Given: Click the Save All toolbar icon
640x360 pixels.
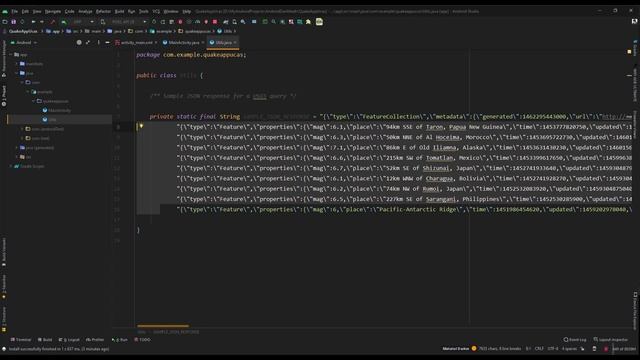Looking at the screenshot, I should 13,22.
